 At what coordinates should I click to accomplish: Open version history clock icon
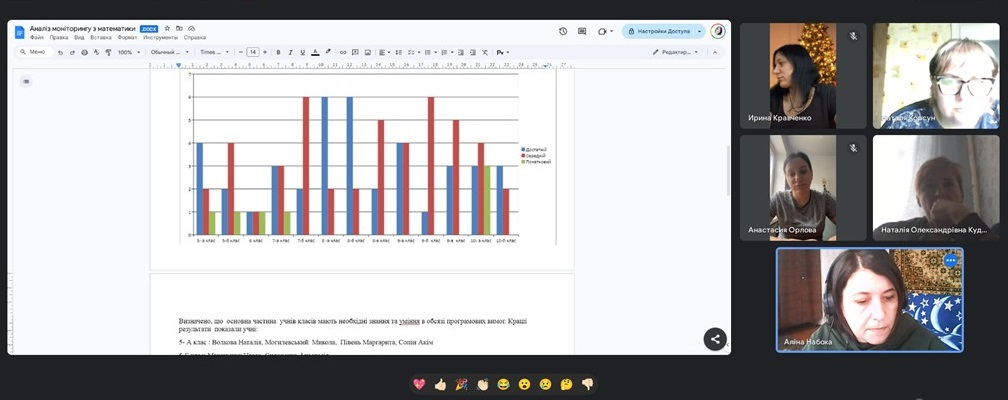563,31
